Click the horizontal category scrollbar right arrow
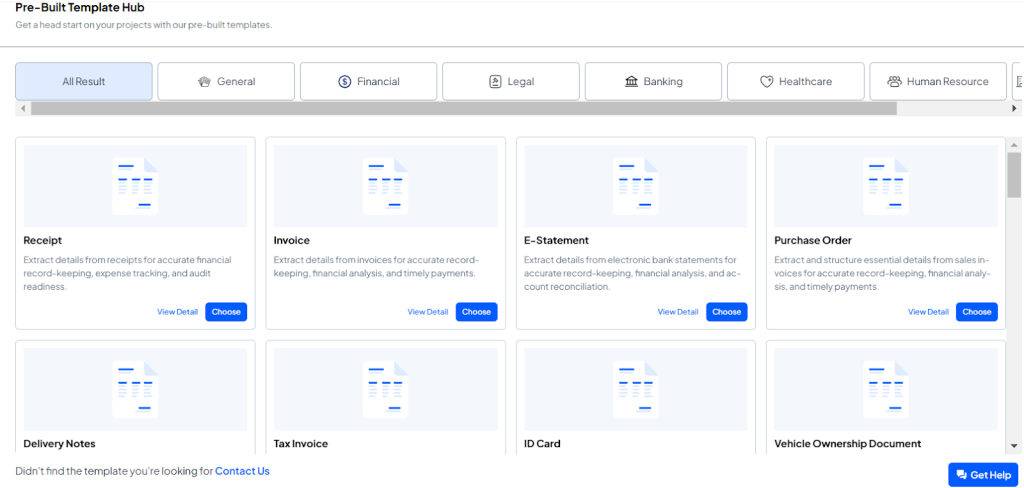The width and height of the screenshot is (1024, 488). (1015, 108)
